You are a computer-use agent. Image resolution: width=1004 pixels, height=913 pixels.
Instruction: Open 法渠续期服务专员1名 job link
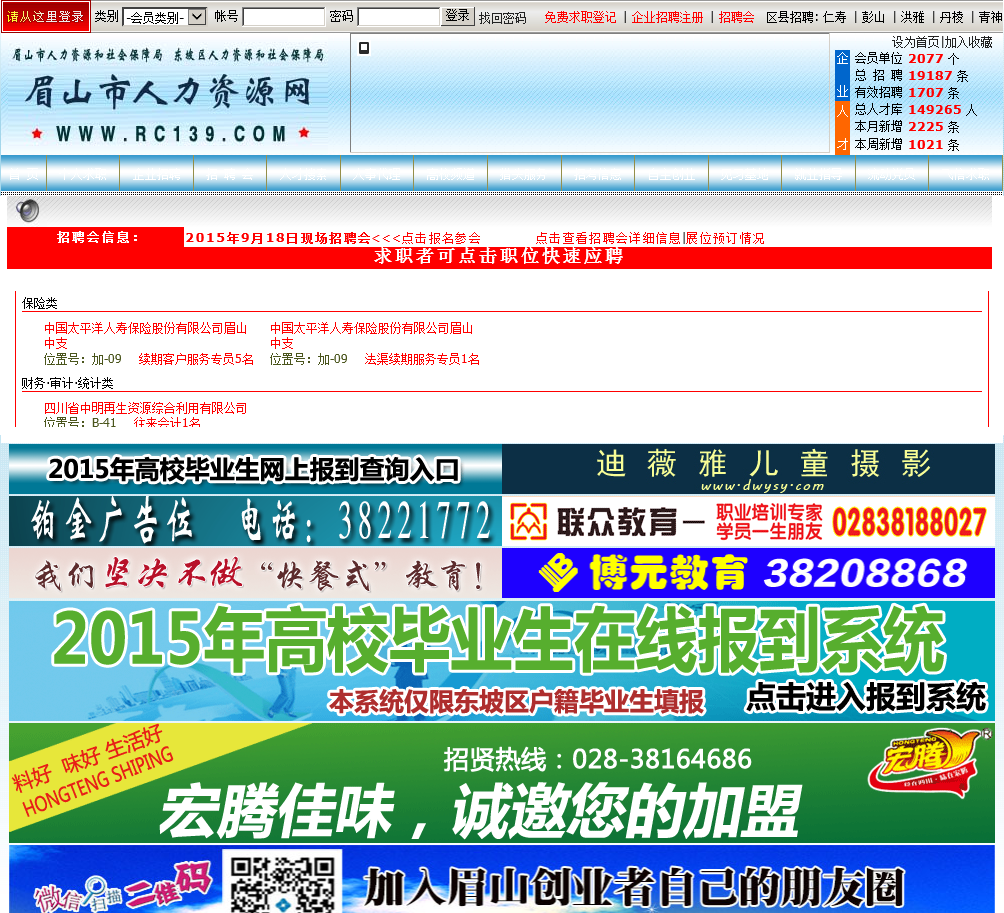(422, 359)
